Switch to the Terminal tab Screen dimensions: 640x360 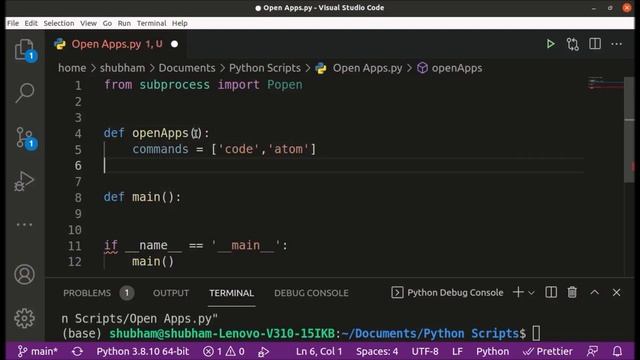(231, 293)
